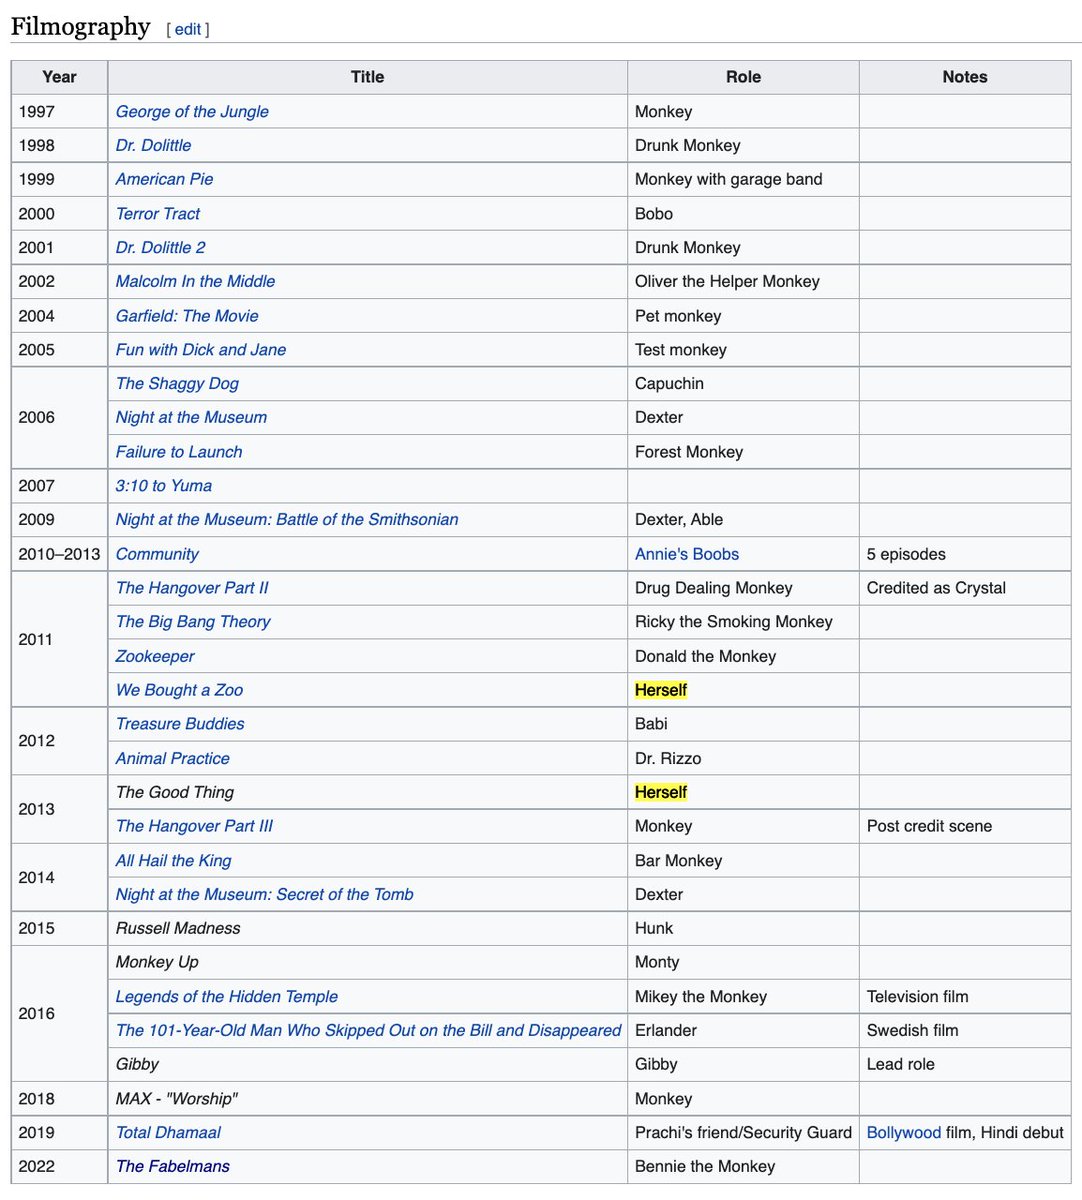This screenshot has height=1200, width=1082.
Task: Open Secret of the Tomb link
Action: click(x=264, y=894)
